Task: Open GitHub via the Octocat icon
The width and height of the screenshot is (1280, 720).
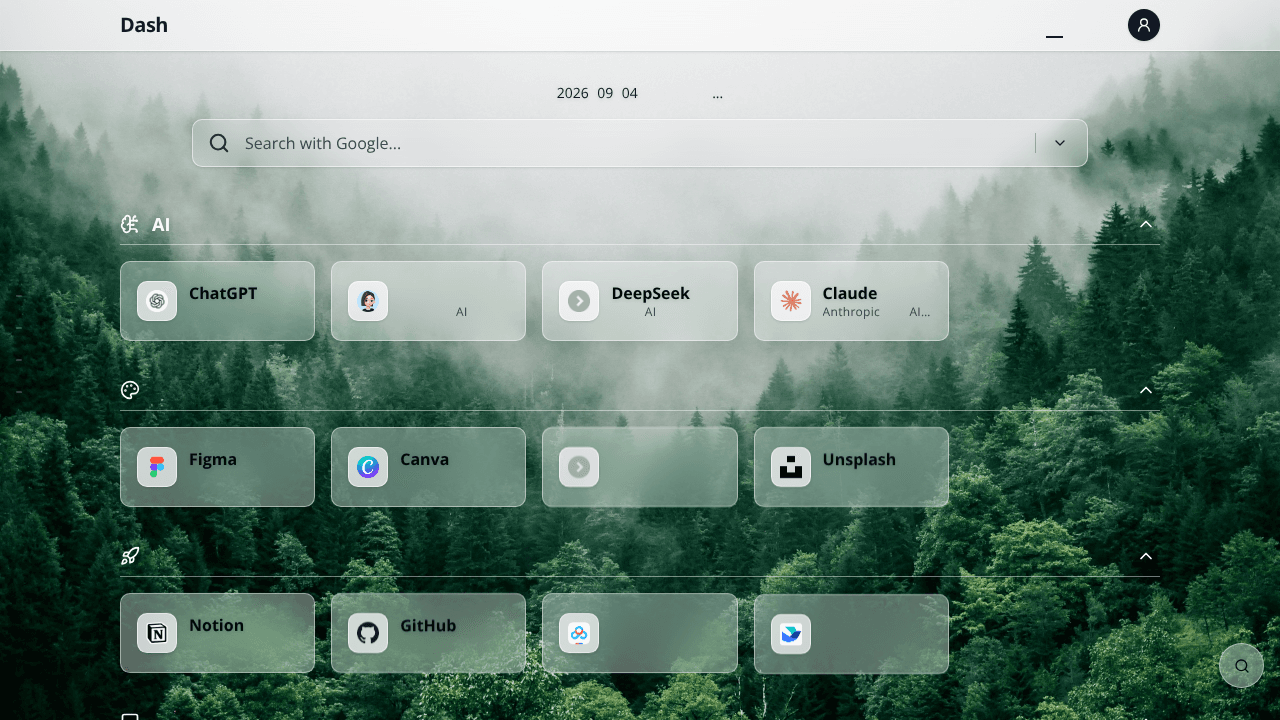Action: 368,633
